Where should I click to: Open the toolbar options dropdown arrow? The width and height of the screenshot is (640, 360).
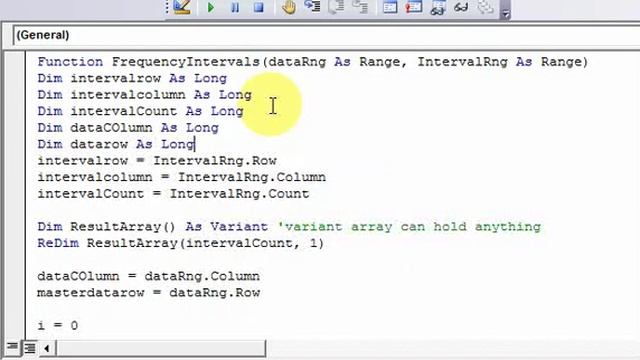click(x=505, y=10)
